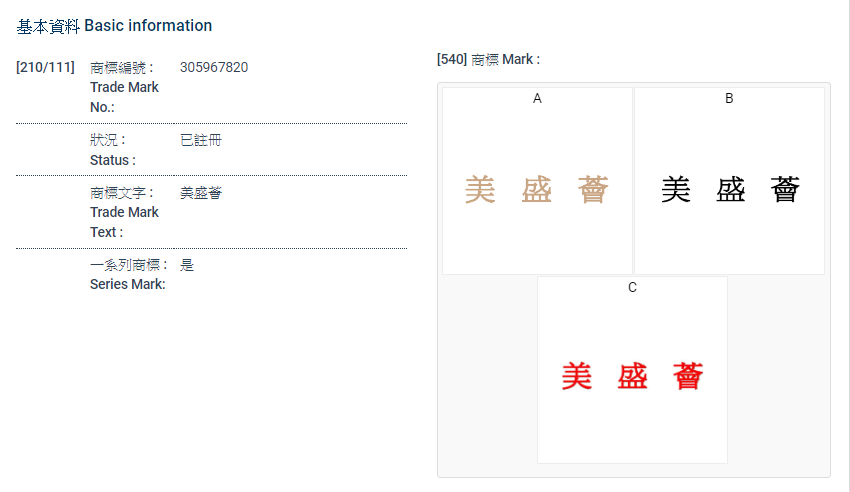
Task: Click the letter C label above the mark
Action: point(632,288)
